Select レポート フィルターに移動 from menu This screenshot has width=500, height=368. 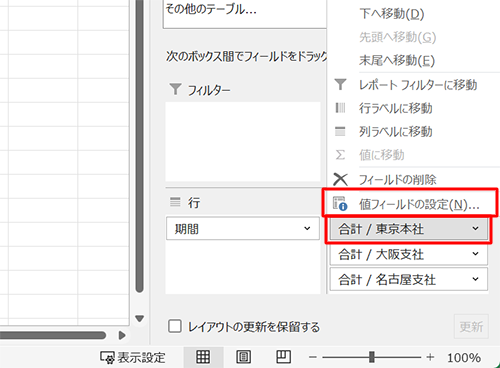418,85
